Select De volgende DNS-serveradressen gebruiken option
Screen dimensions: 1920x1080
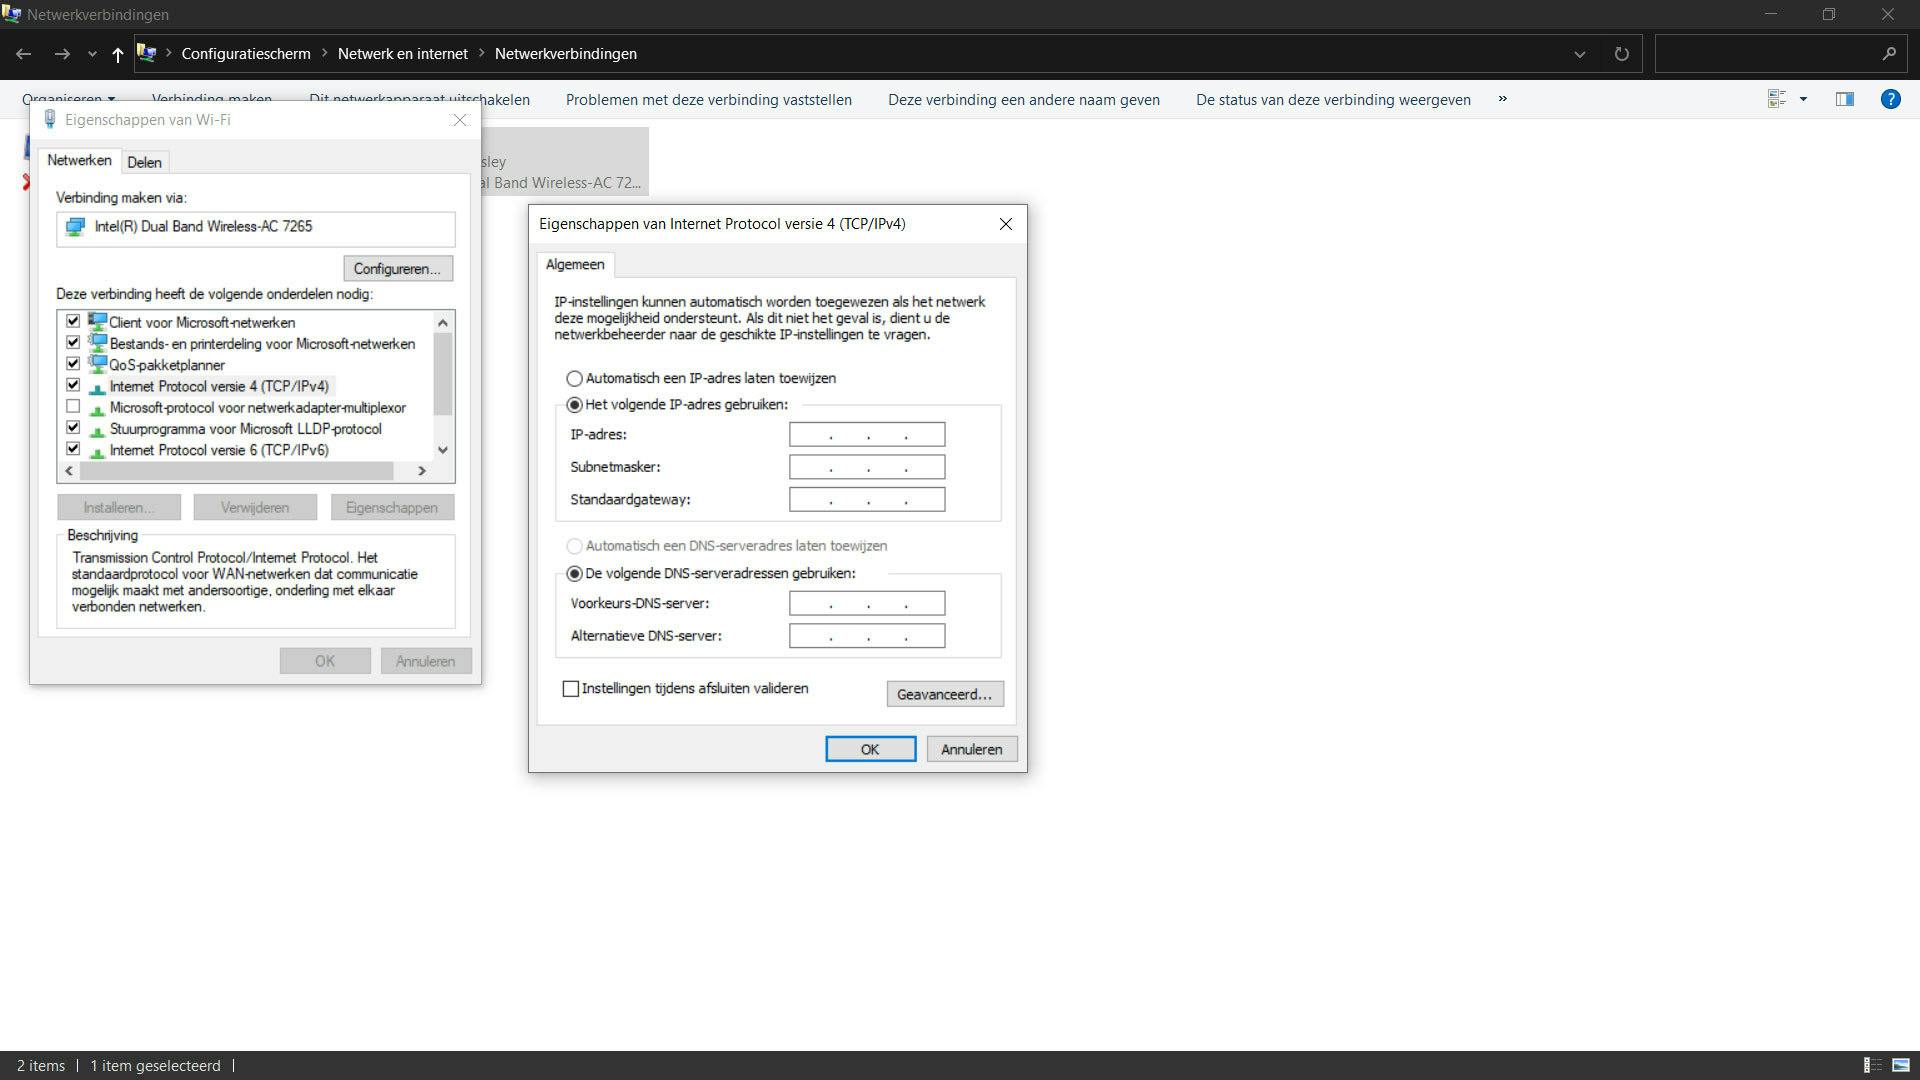[574, 574]
